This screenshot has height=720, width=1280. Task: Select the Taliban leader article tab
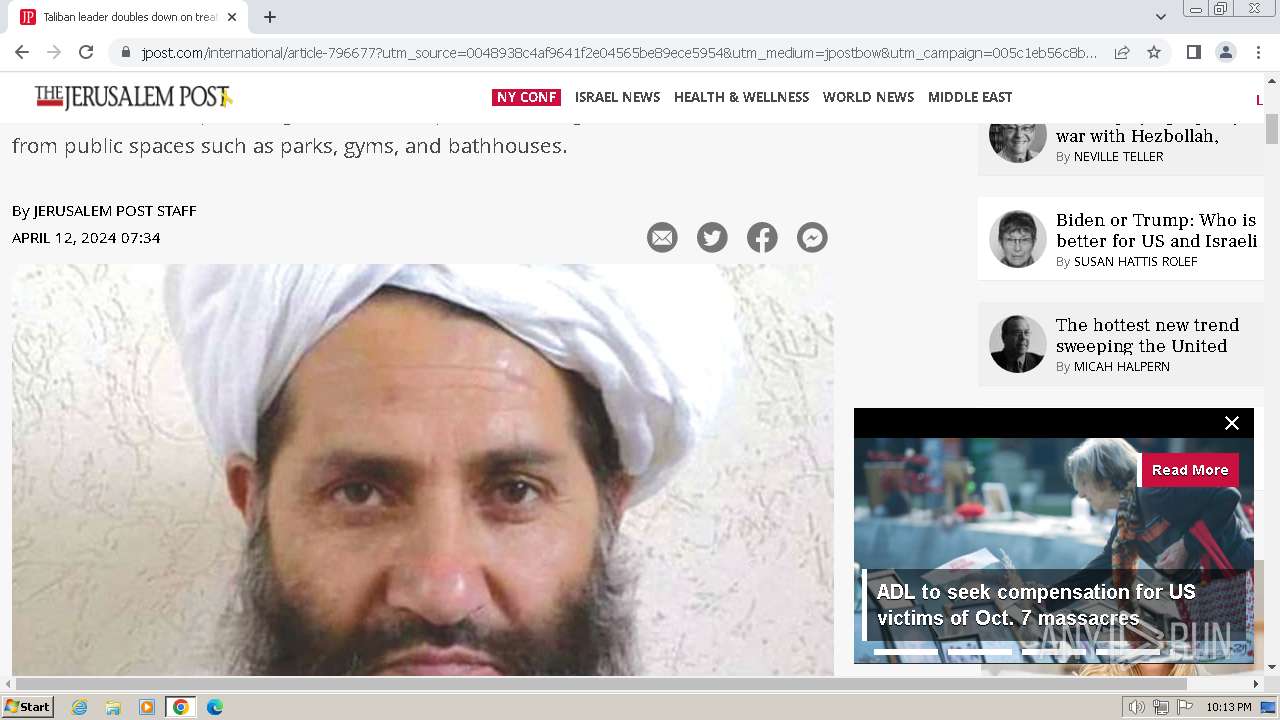[130, 17]
